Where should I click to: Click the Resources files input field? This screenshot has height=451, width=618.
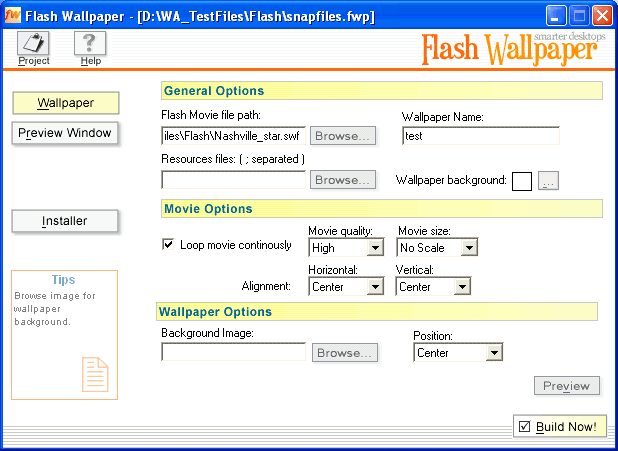point(234,180)
